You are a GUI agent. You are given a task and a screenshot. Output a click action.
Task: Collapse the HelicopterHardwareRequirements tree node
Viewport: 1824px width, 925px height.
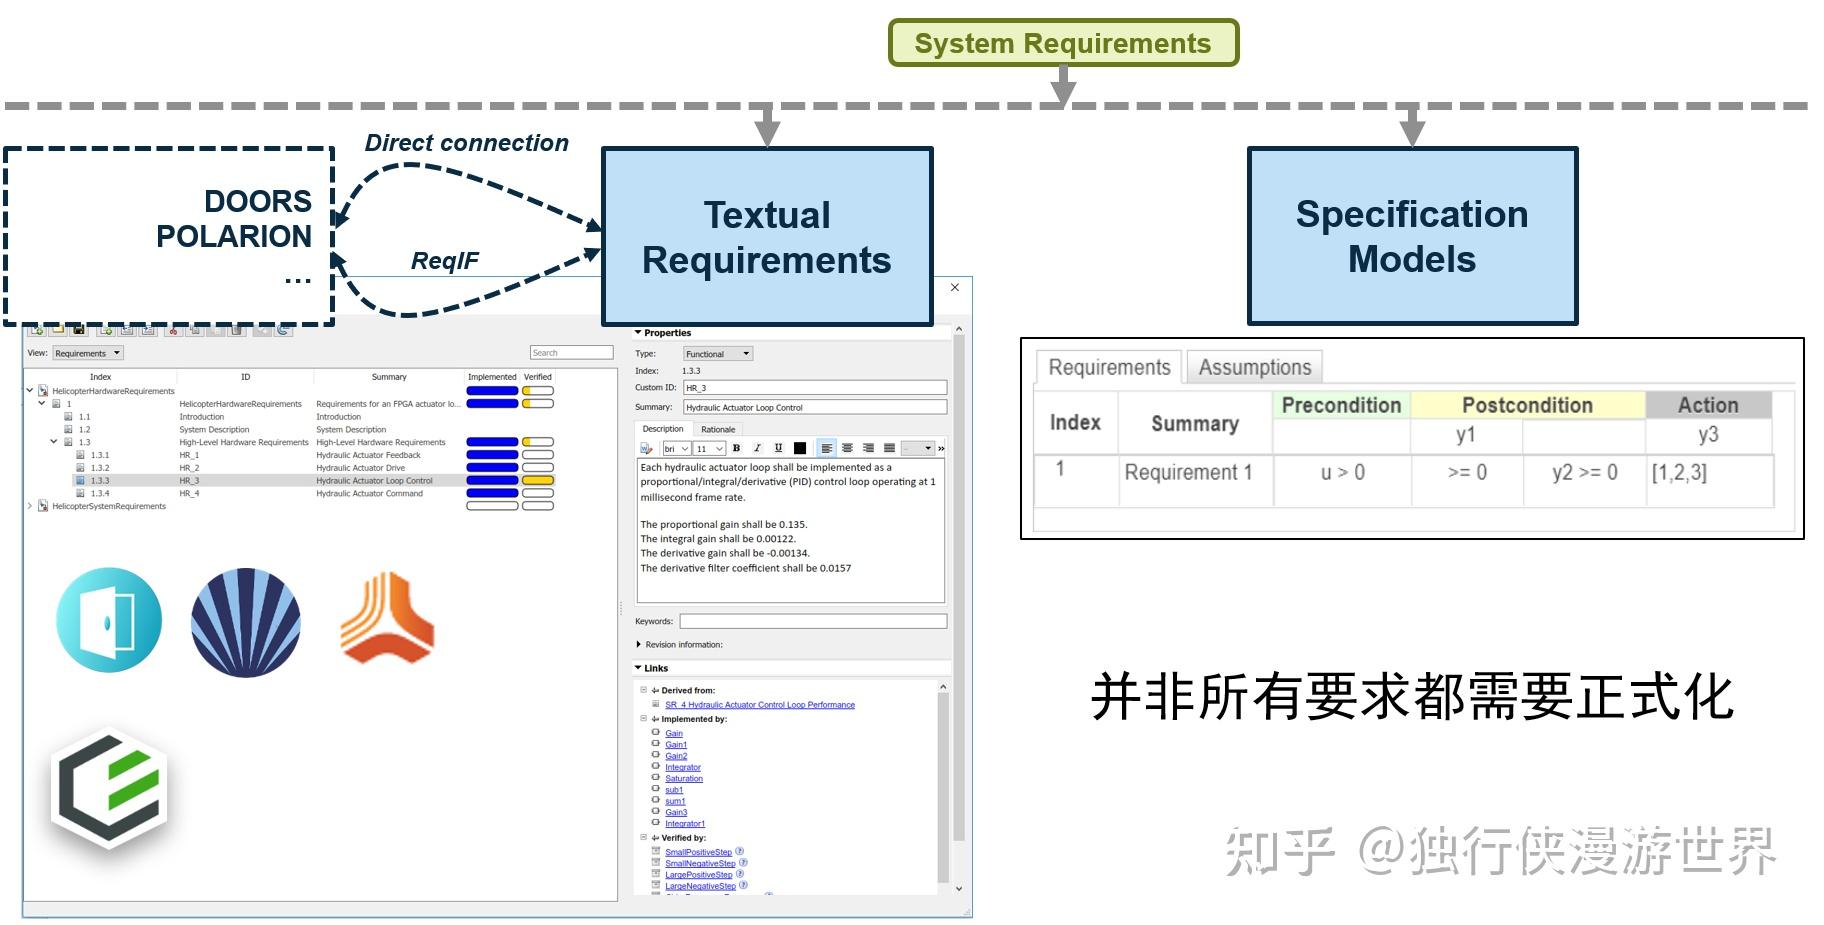30,391
